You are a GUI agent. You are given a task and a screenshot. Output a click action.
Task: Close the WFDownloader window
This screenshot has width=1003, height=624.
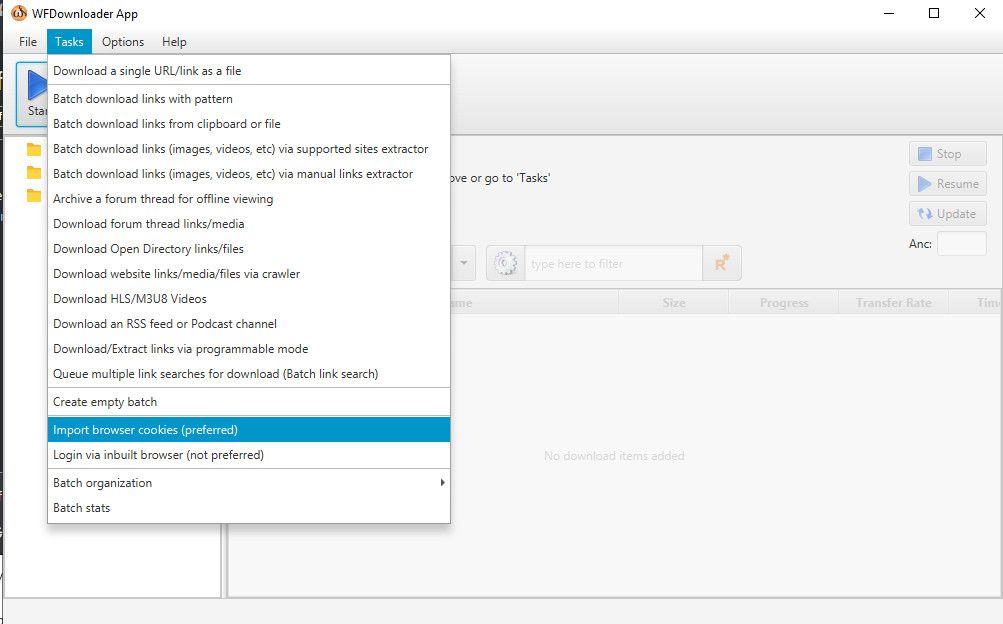[x=979, y=13]
